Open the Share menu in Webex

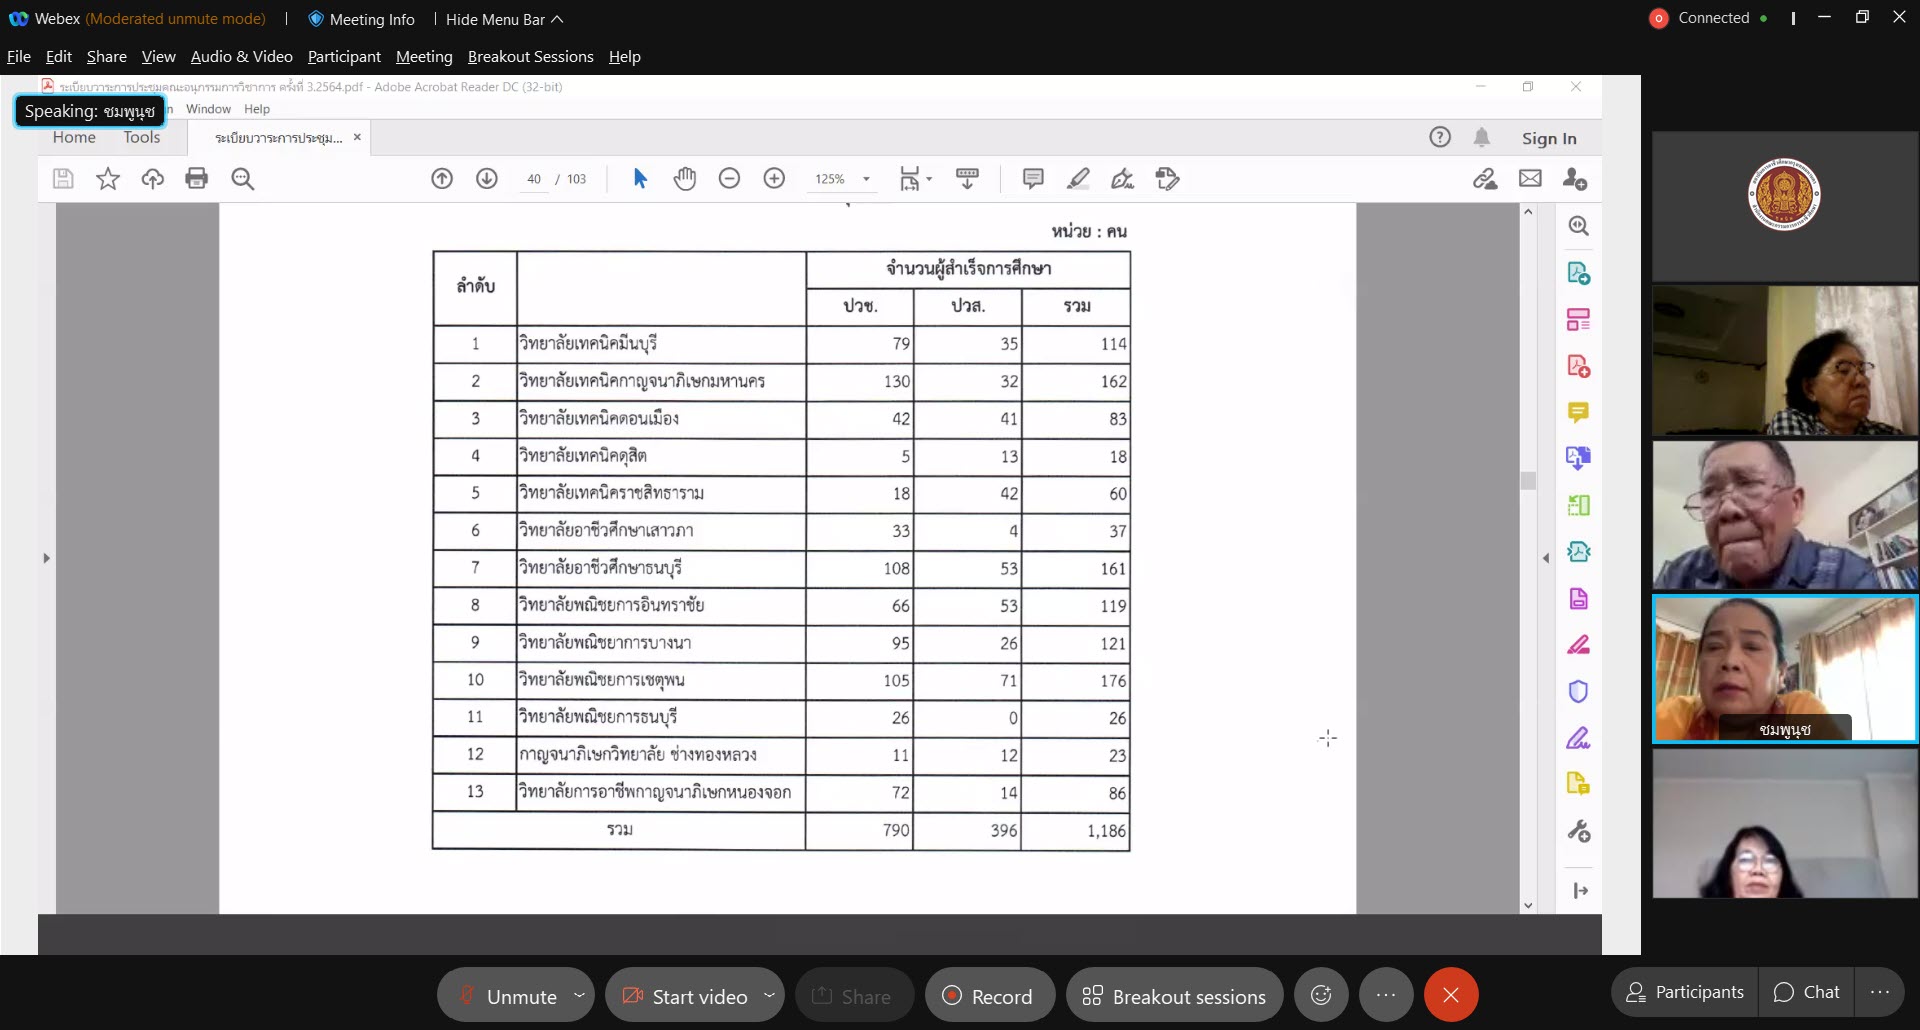coord(106,56)
